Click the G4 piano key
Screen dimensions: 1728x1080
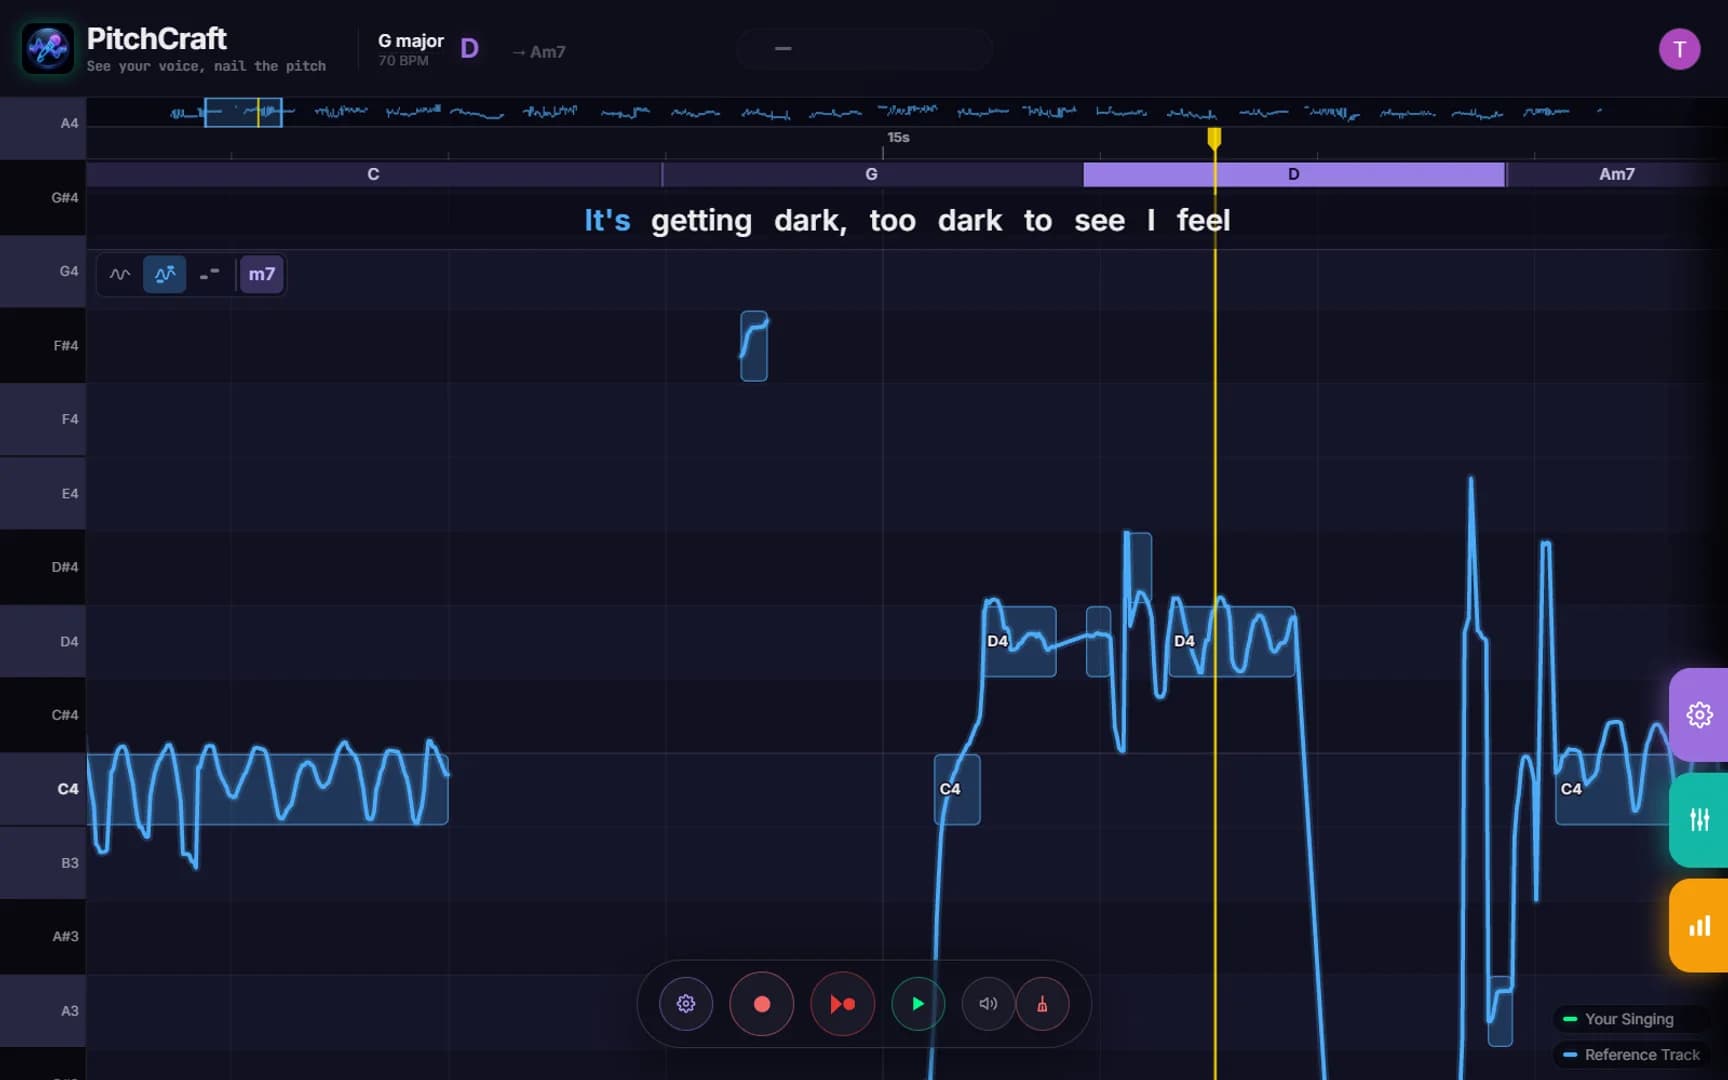tap(43, 271)
